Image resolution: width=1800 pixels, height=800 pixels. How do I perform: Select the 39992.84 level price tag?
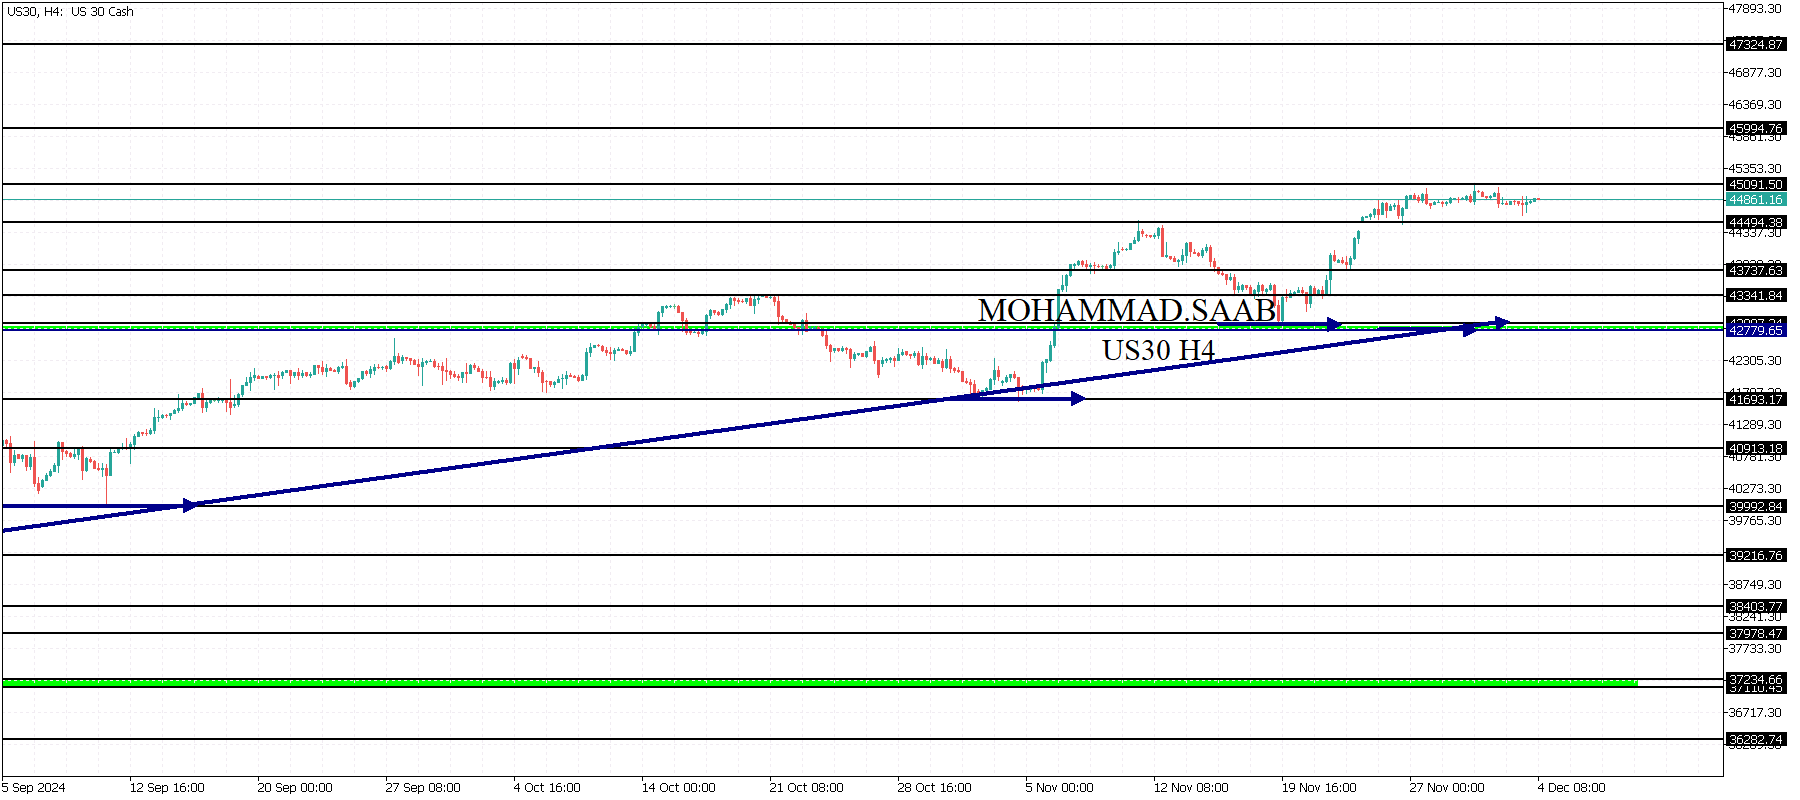click(1756, 506)
